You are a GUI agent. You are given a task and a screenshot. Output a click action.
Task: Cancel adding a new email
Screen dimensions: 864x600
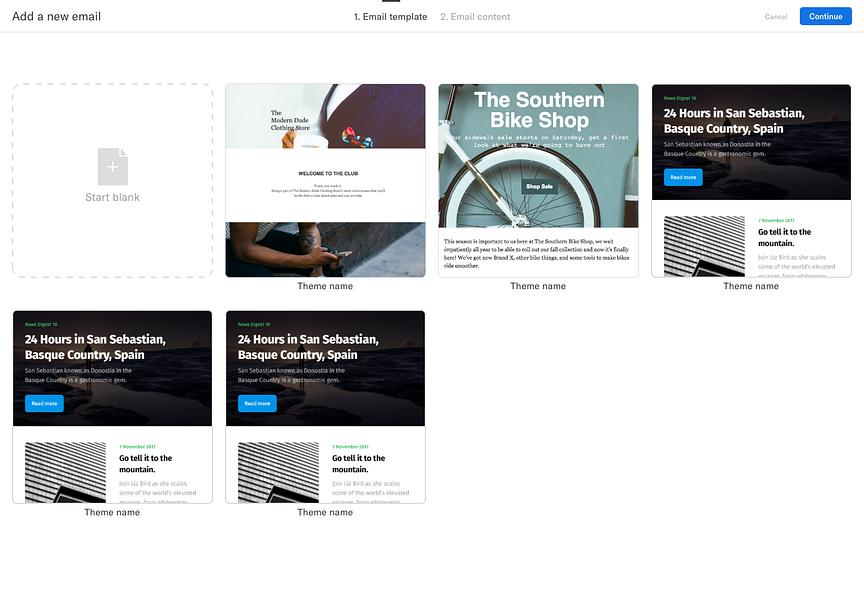click(776, 17)
